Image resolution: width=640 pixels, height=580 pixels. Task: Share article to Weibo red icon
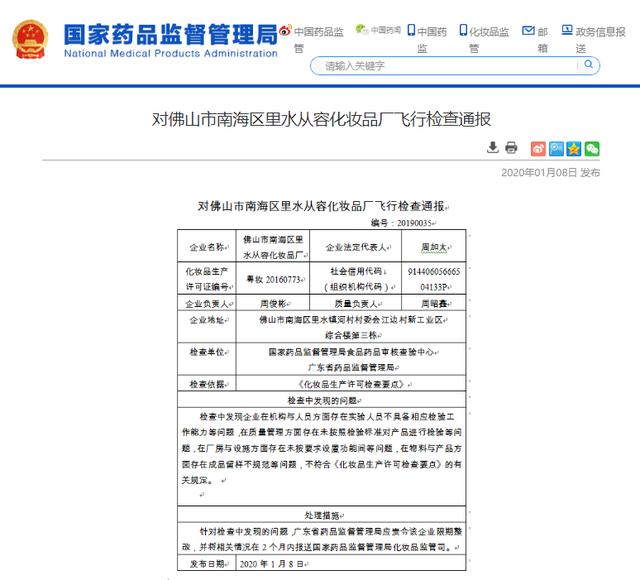[538, 149]
